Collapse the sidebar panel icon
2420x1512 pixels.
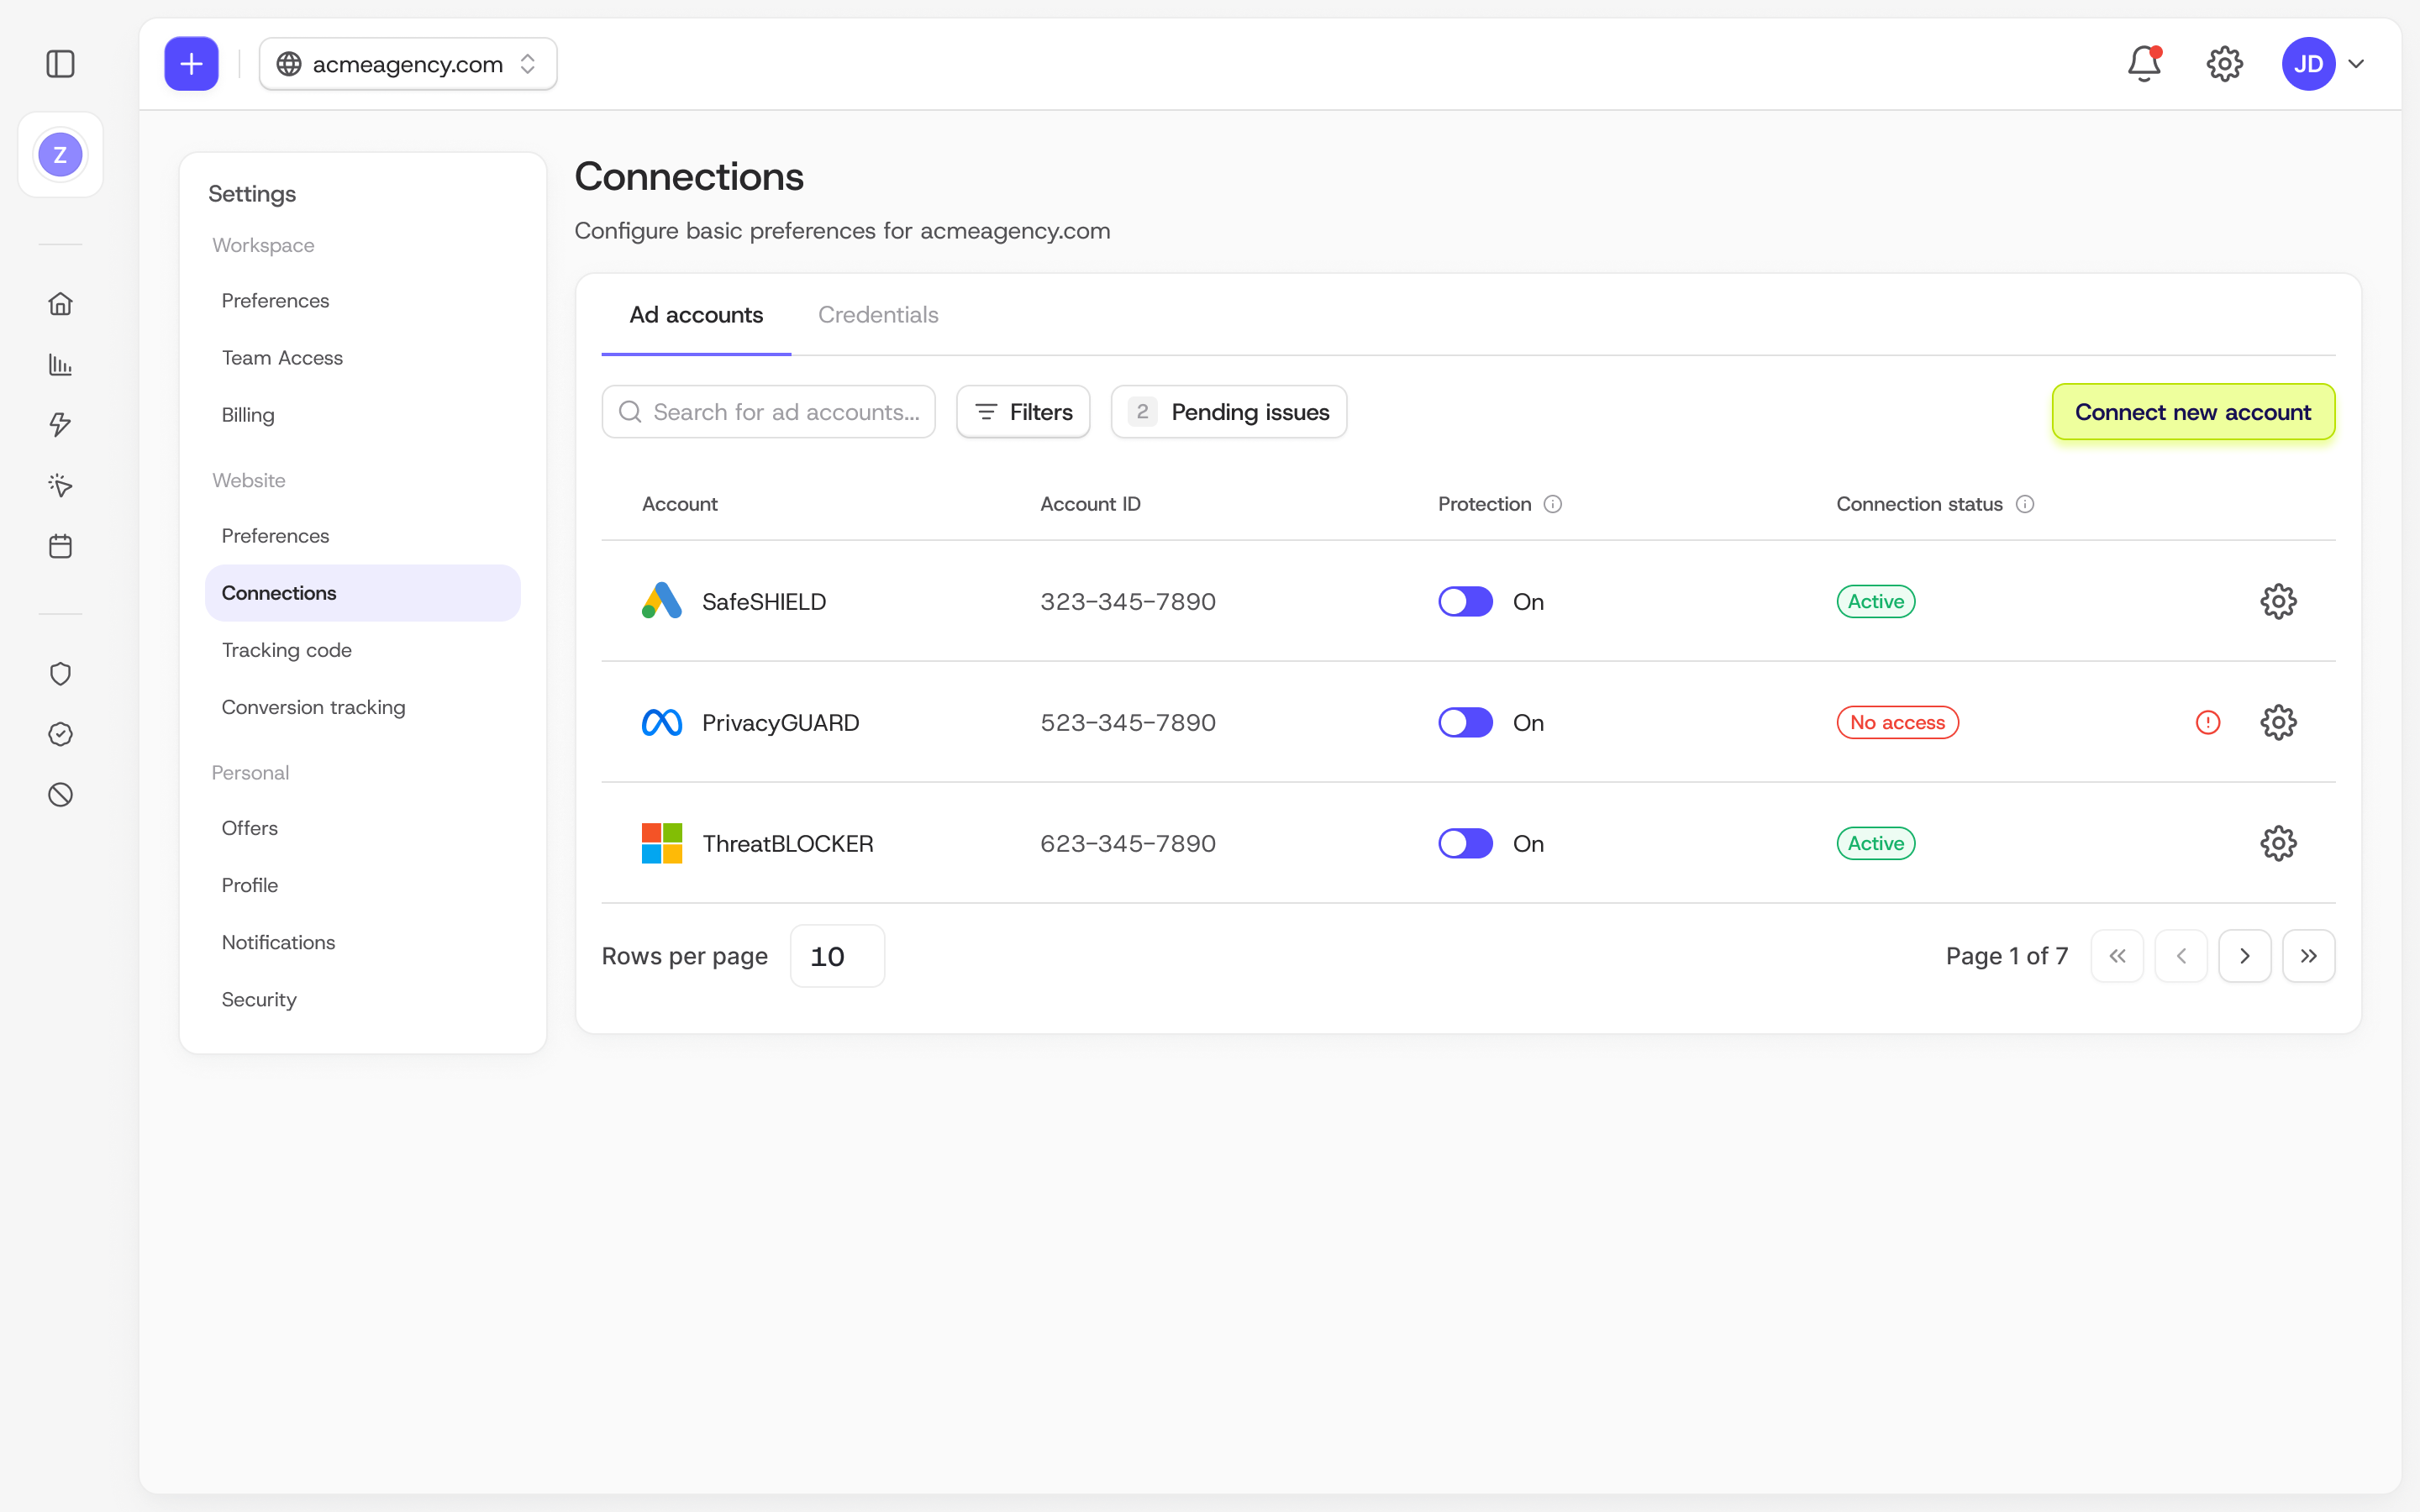tap(60, 64)
